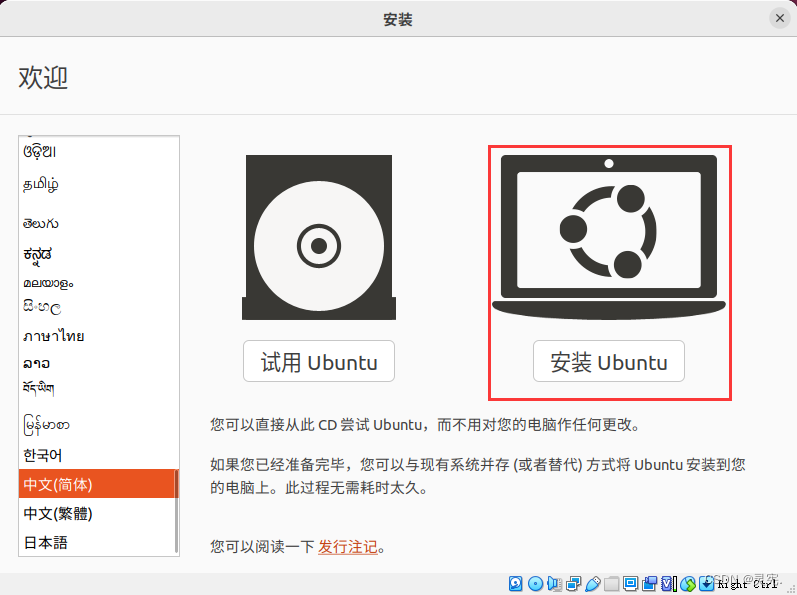Click VirtualBox CPU virtualization status icon
This screenshot has width=797, height=595.
click(669, 583)
